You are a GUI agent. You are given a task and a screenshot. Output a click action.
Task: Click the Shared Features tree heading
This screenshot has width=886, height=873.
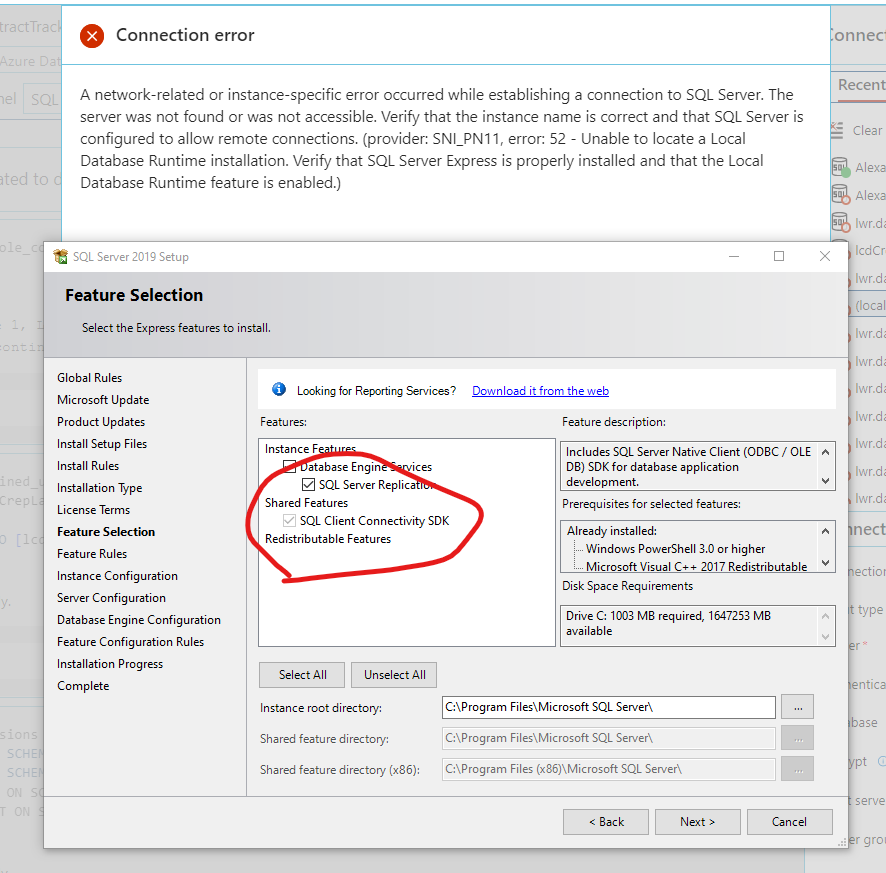[306, 503]
